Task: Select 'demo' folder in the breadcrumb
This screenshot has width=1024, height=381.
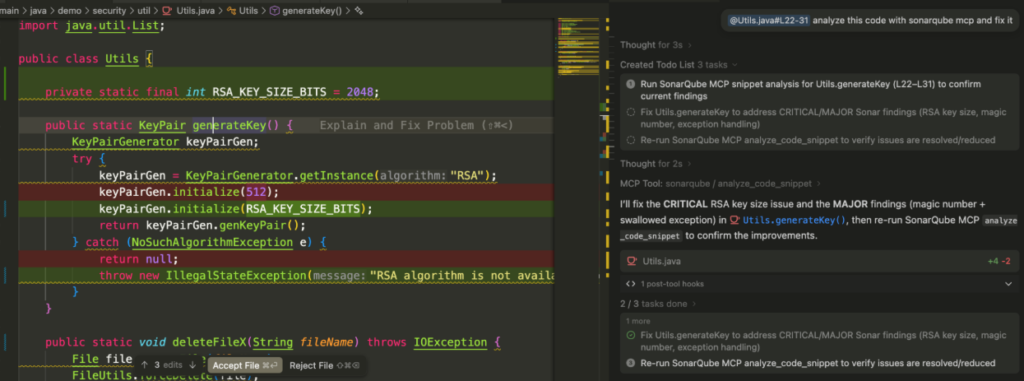Action: click(x=69, y=10)
